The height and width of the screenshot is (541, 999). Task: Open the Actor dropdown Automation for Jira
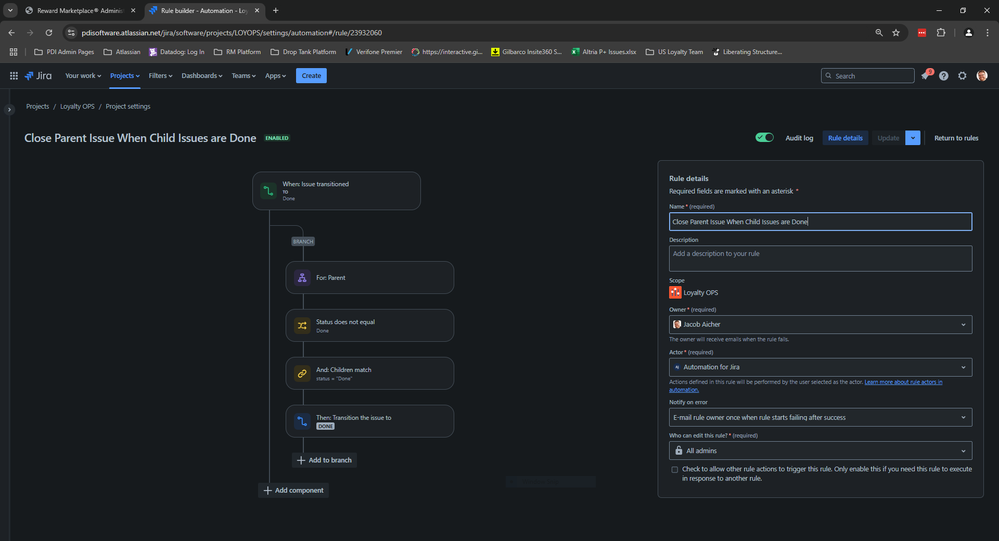pyautogui.click(x=820, y=367)
